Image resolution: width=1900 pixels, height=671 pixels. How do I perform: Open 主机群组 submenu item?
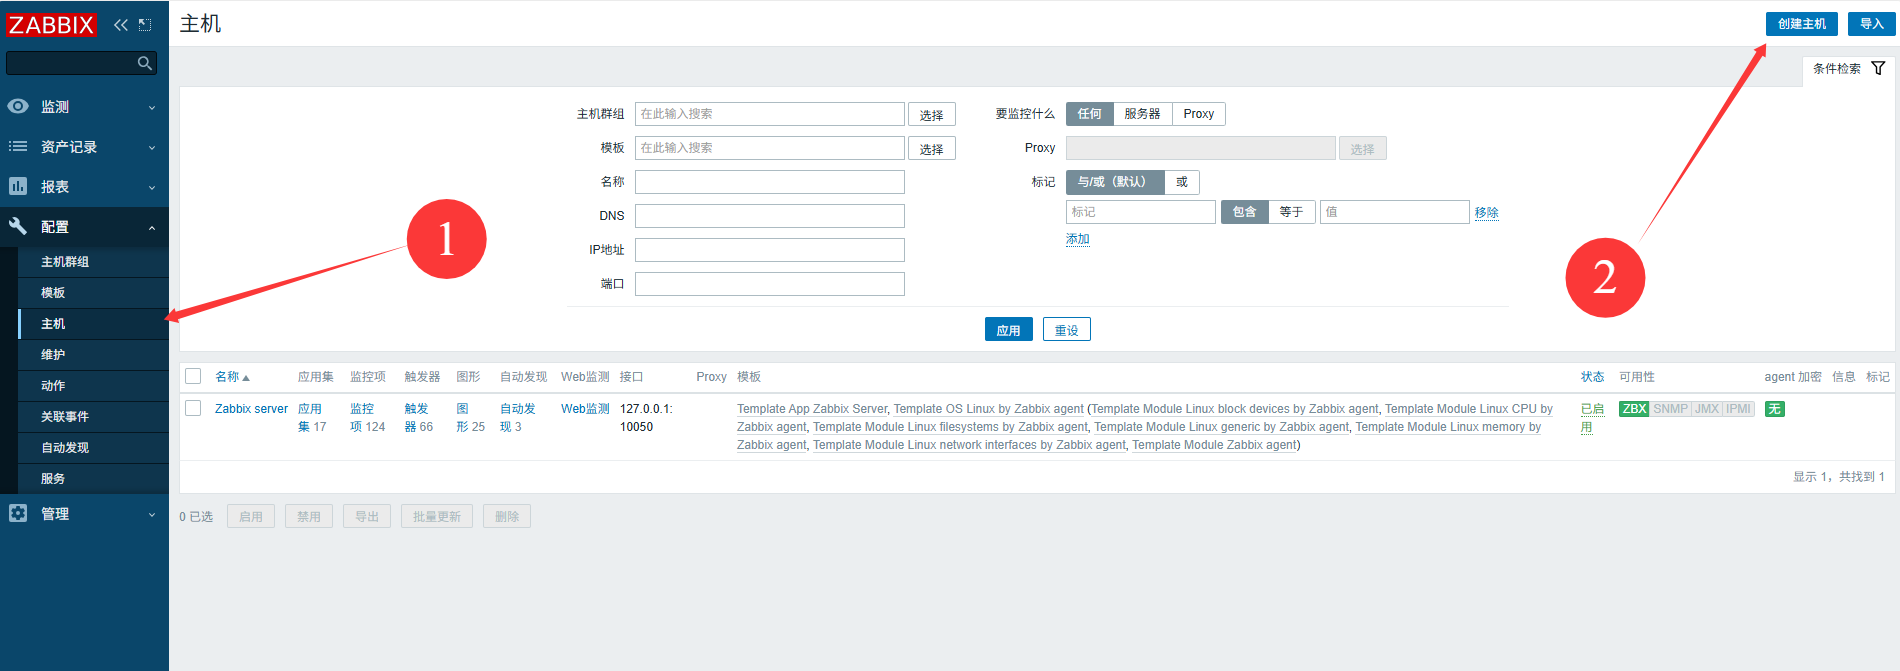tap(93, 262)
